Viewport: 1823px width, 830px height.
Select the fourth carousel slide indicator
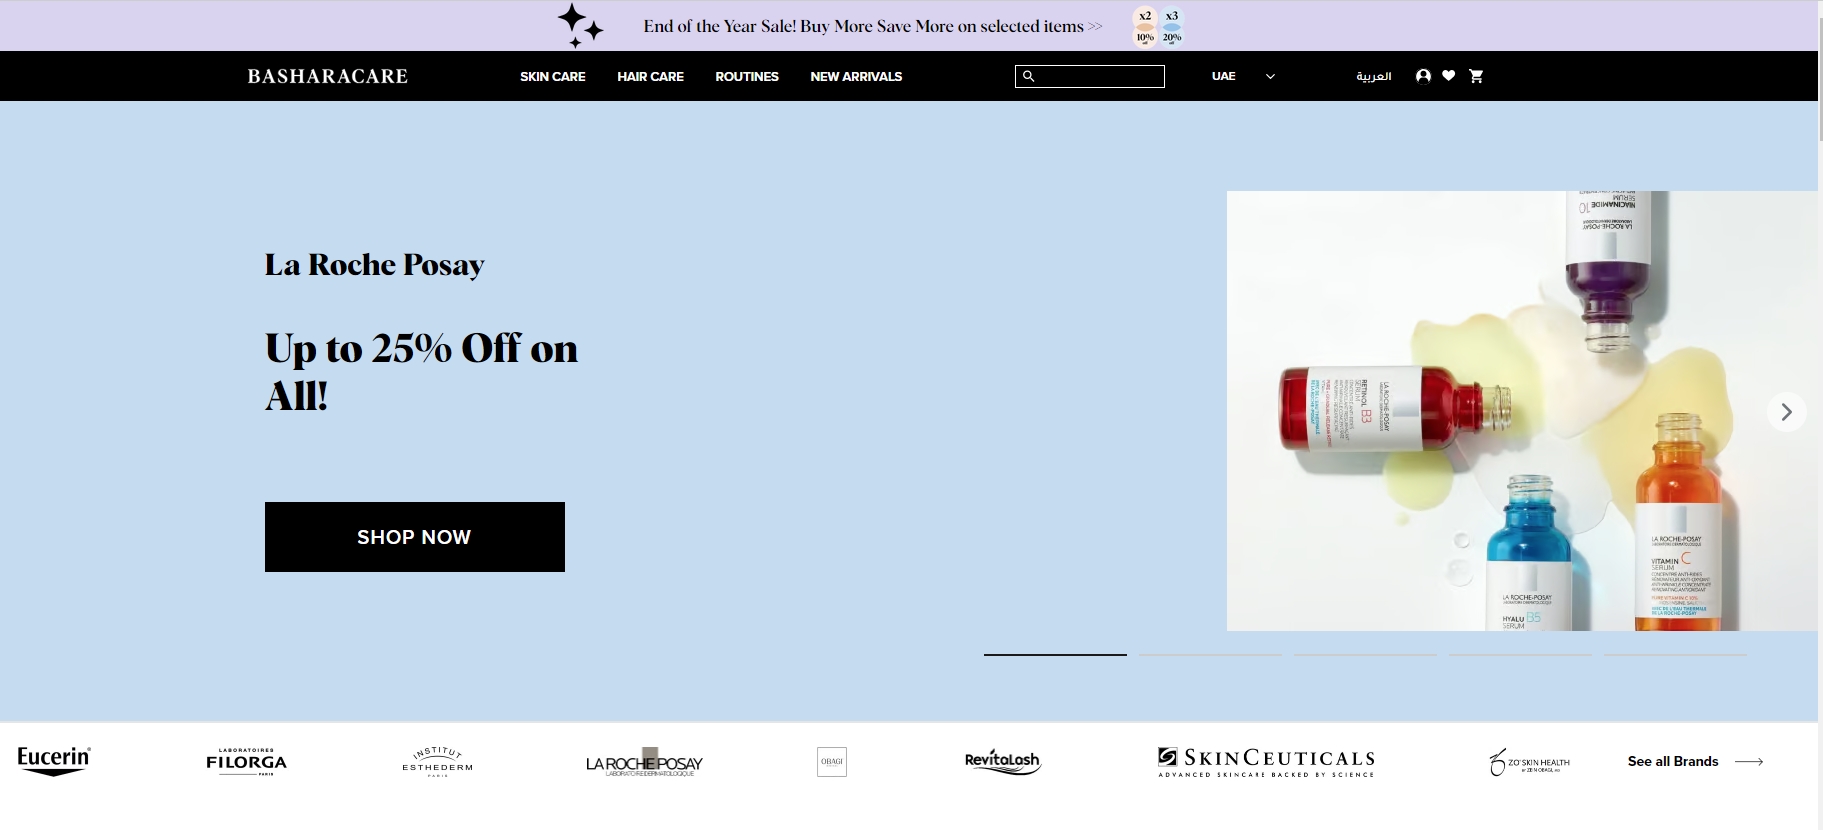pyautogui.click(x=1520, y=654)
